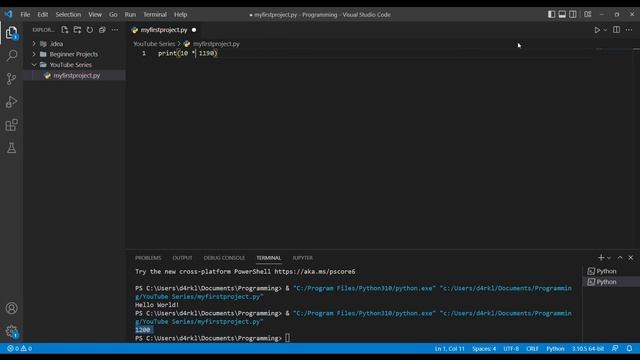640x360 pixels.
Task: Close unsaved myfirstproject.py tab dot
Action: pos(194,30)
